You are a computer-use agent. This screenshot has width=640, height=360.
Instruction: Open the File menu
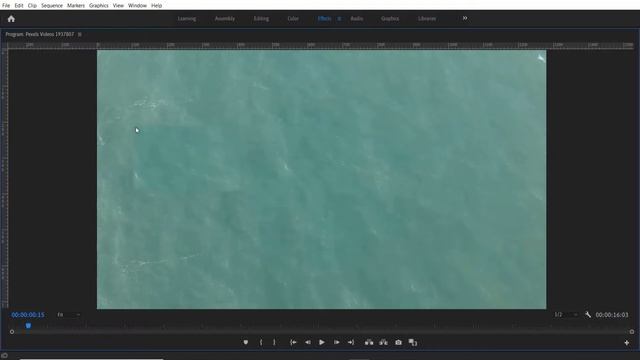6,6
